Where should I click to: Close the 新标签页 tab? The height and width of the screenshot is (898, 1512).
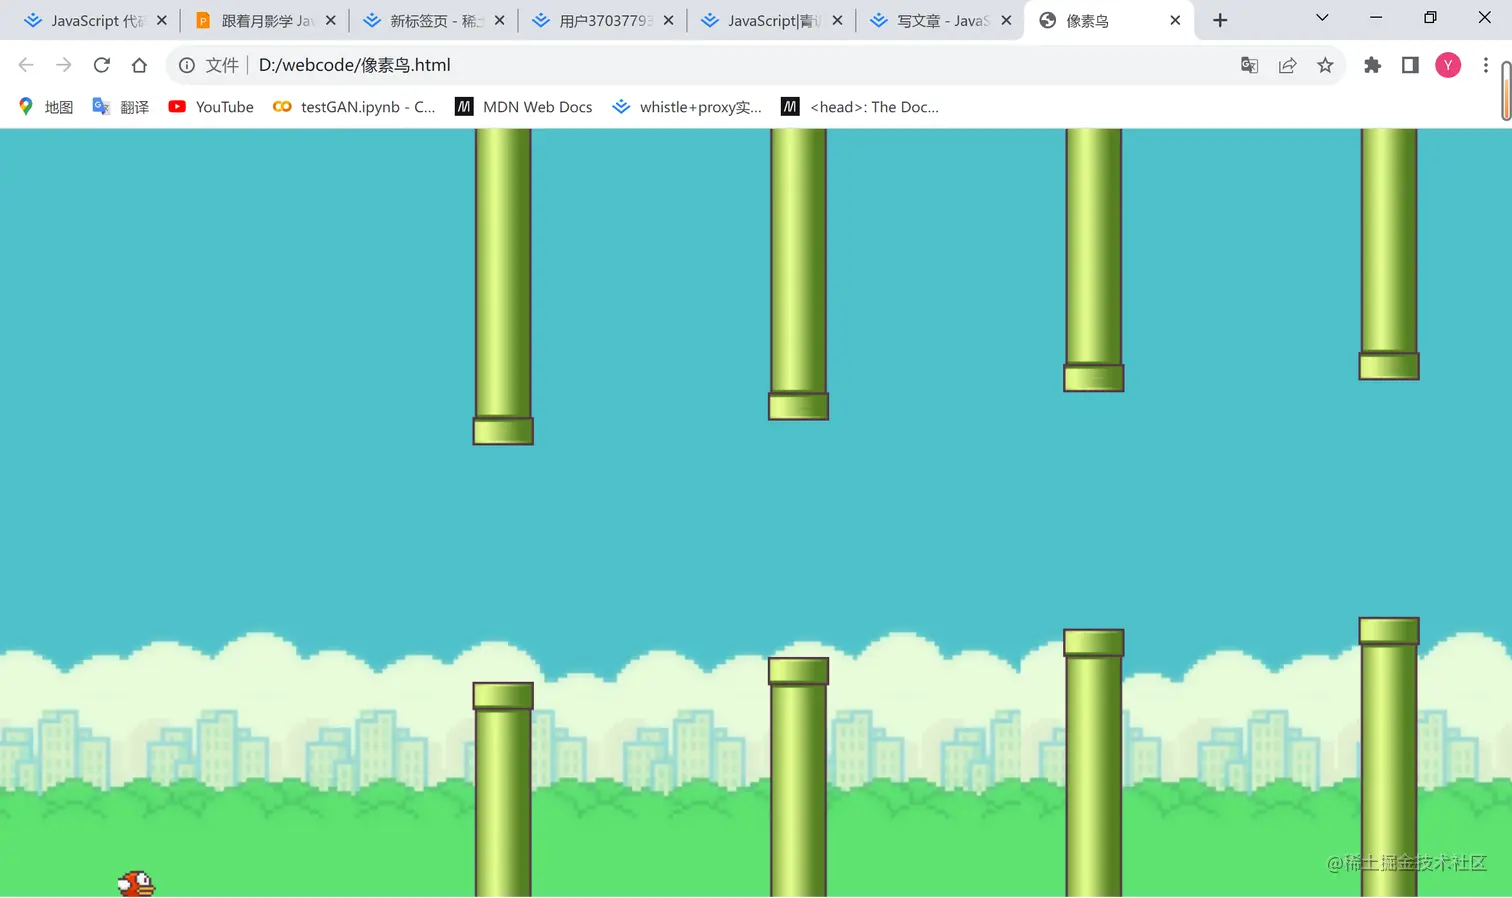point(500,20)
